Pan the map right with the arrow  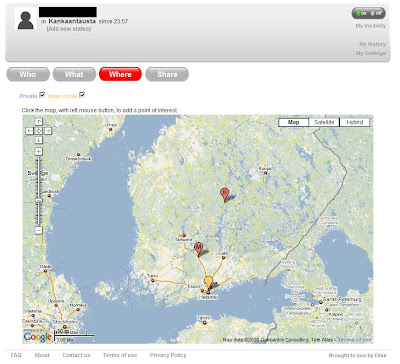(48, 131)
